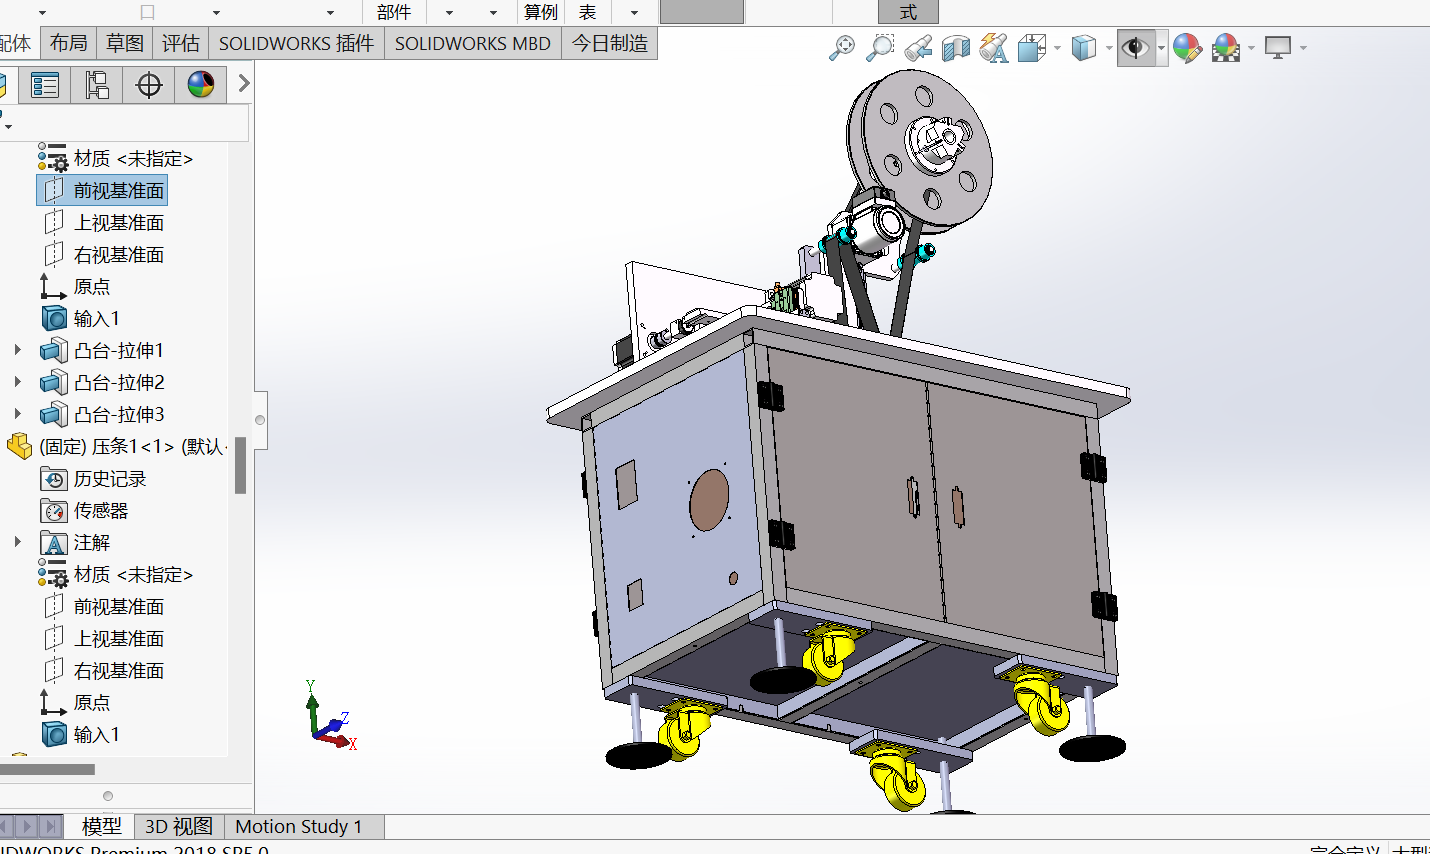The width and height of the screenshot is (1430, 854).
Task: Click the 传感器 gauge icon
Action: click(54, 511)
